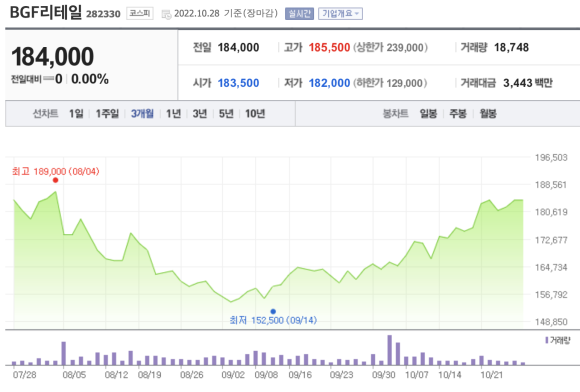Click the 08/05 date axis label

[x=74, y=375]
